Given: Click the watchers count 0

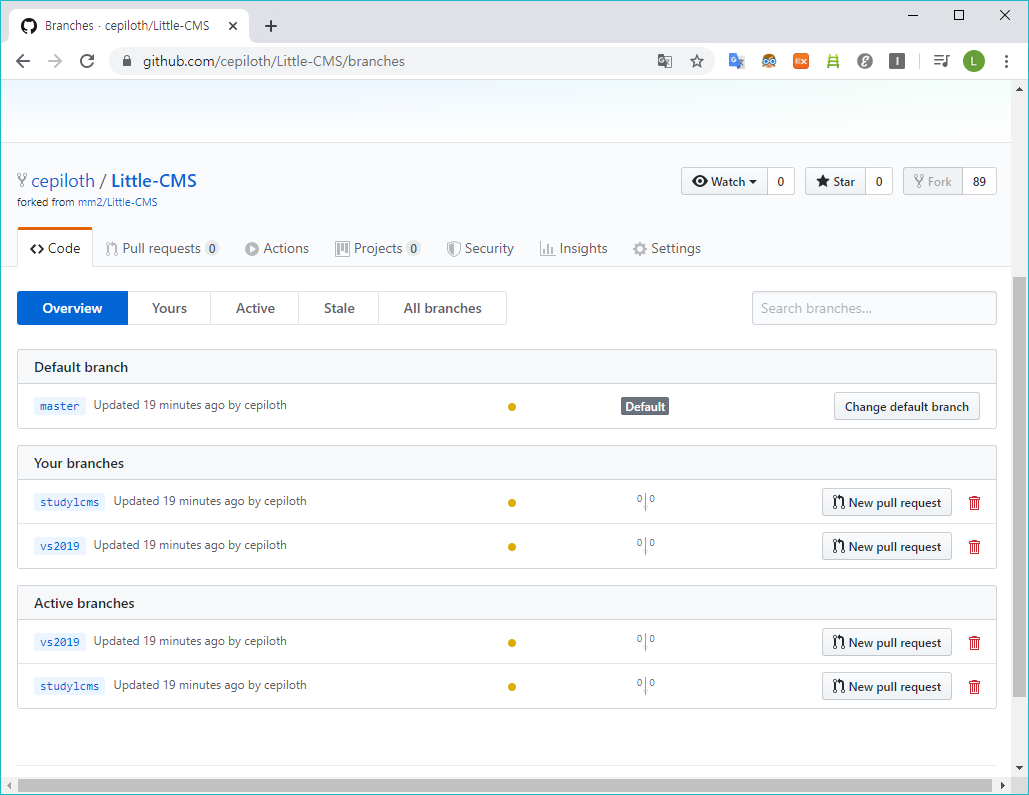Looking at the screenshot, I should click(781, 182).
